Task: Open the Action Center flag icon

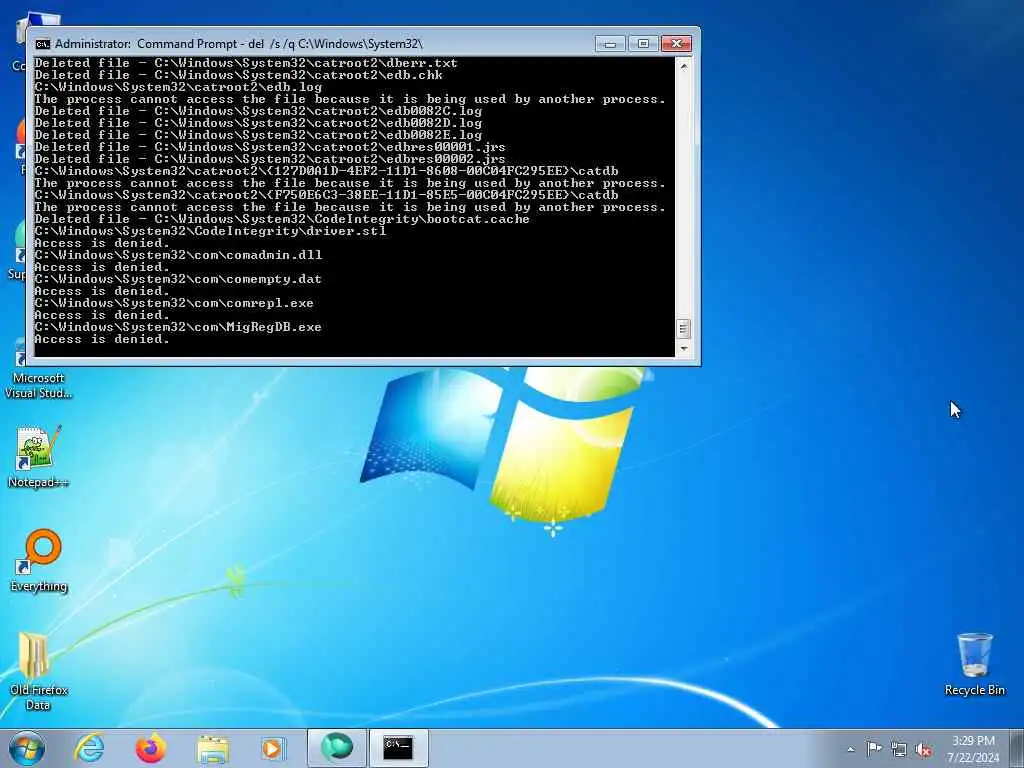Action: (x=874, y=749)
